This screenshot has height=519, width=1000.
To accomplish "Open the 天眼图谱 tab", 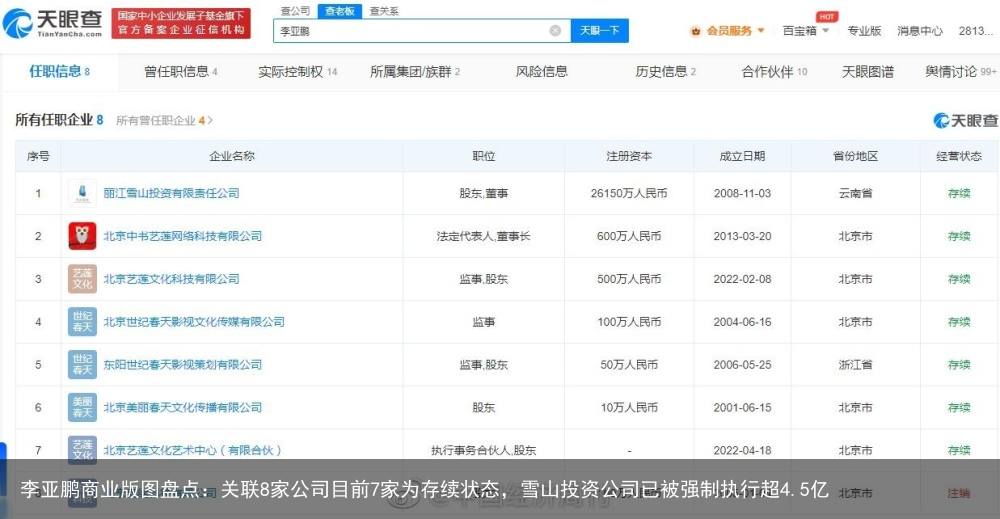I will click(867, 71).
